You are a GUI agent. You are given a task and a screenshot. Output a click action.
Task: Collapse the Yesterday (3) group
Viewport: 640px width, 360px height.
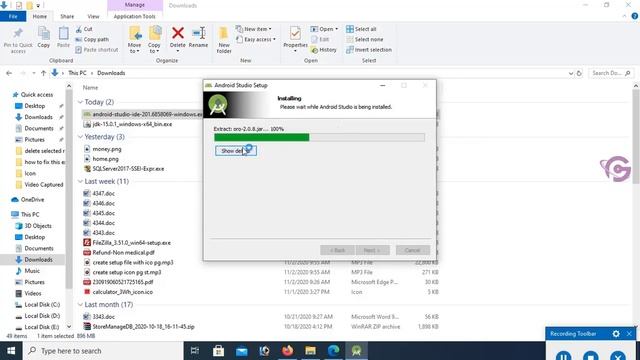coord(80,137)
